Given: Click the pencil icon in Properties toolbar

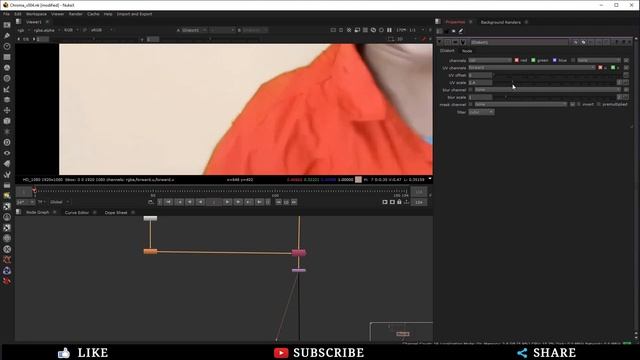Looking at the screenshot, I should (x=461, y=31).
